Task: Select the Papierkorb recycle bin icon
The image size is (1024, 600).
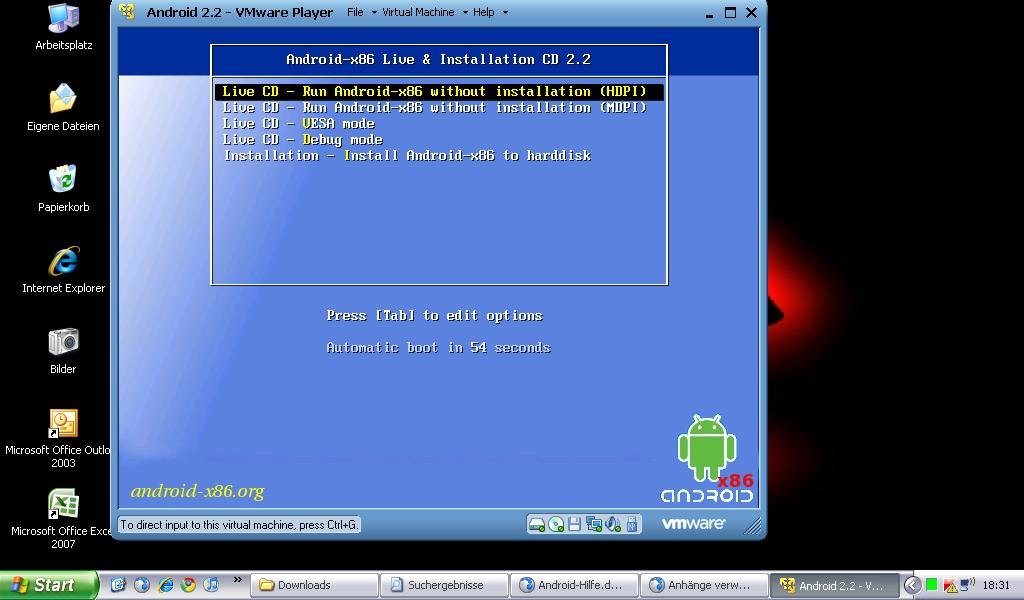Action: click(63, 189)
